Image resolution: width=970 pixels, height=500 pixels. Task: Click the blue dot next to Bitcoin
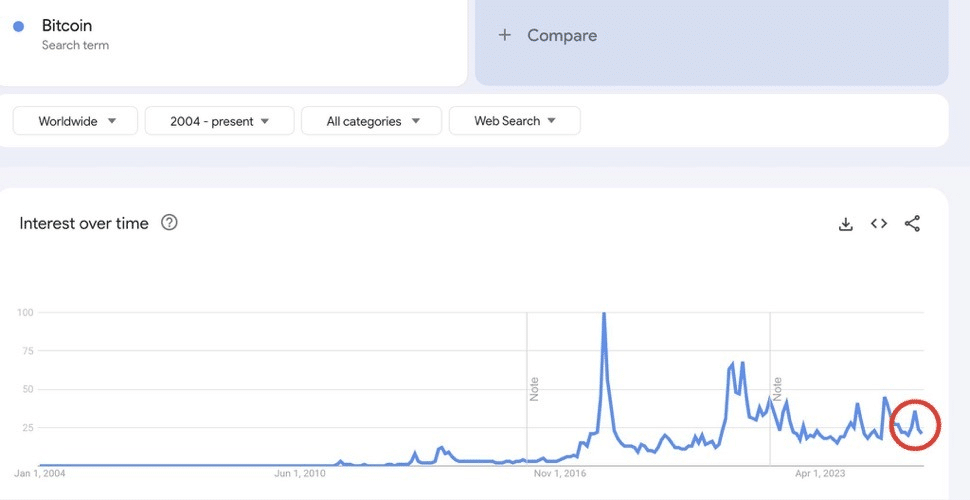18,26
